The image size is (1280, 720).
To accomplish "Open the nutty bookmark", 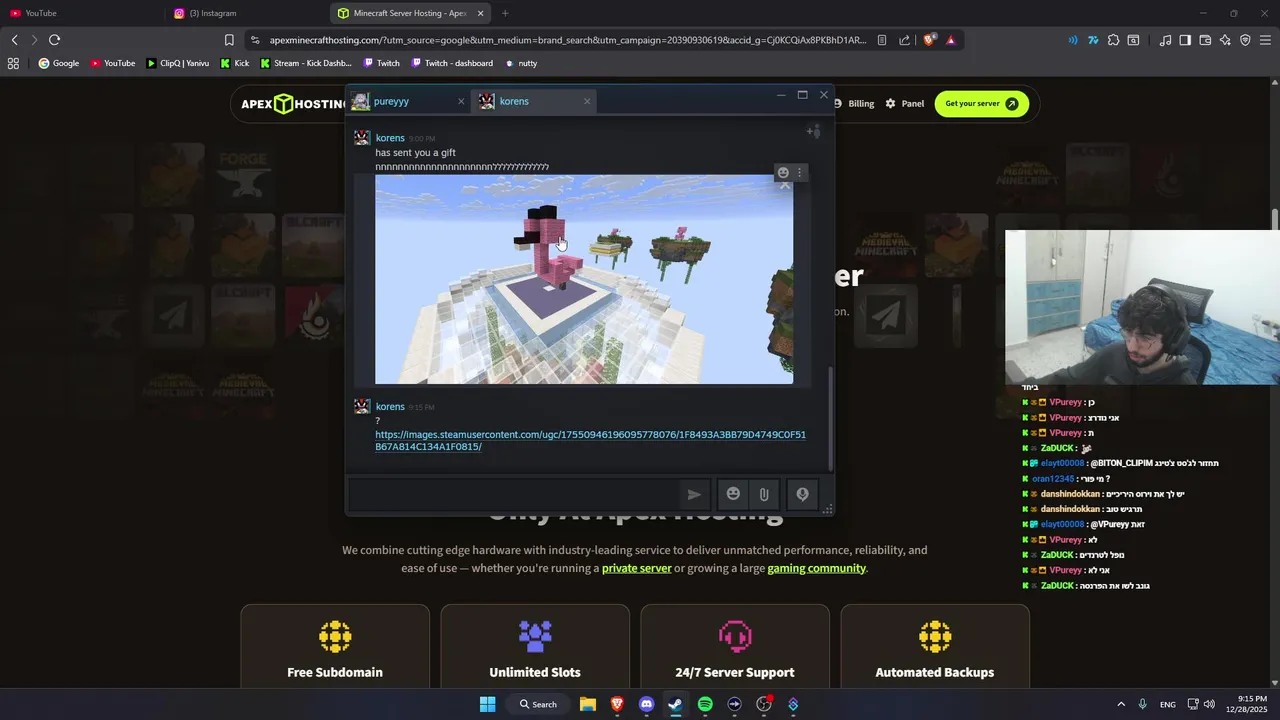I will [520, 63].
